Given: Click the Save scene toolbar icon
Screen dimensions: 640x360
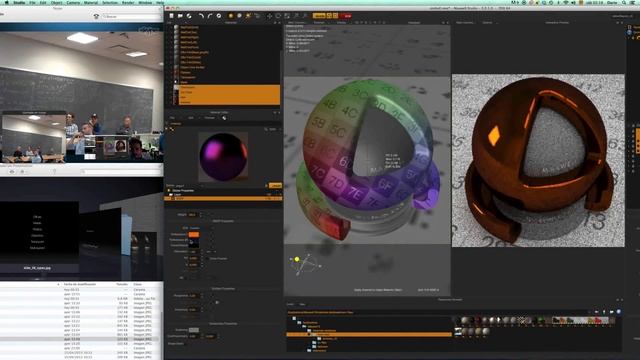Looking at the screenshot, I should (x=189, y=16).
